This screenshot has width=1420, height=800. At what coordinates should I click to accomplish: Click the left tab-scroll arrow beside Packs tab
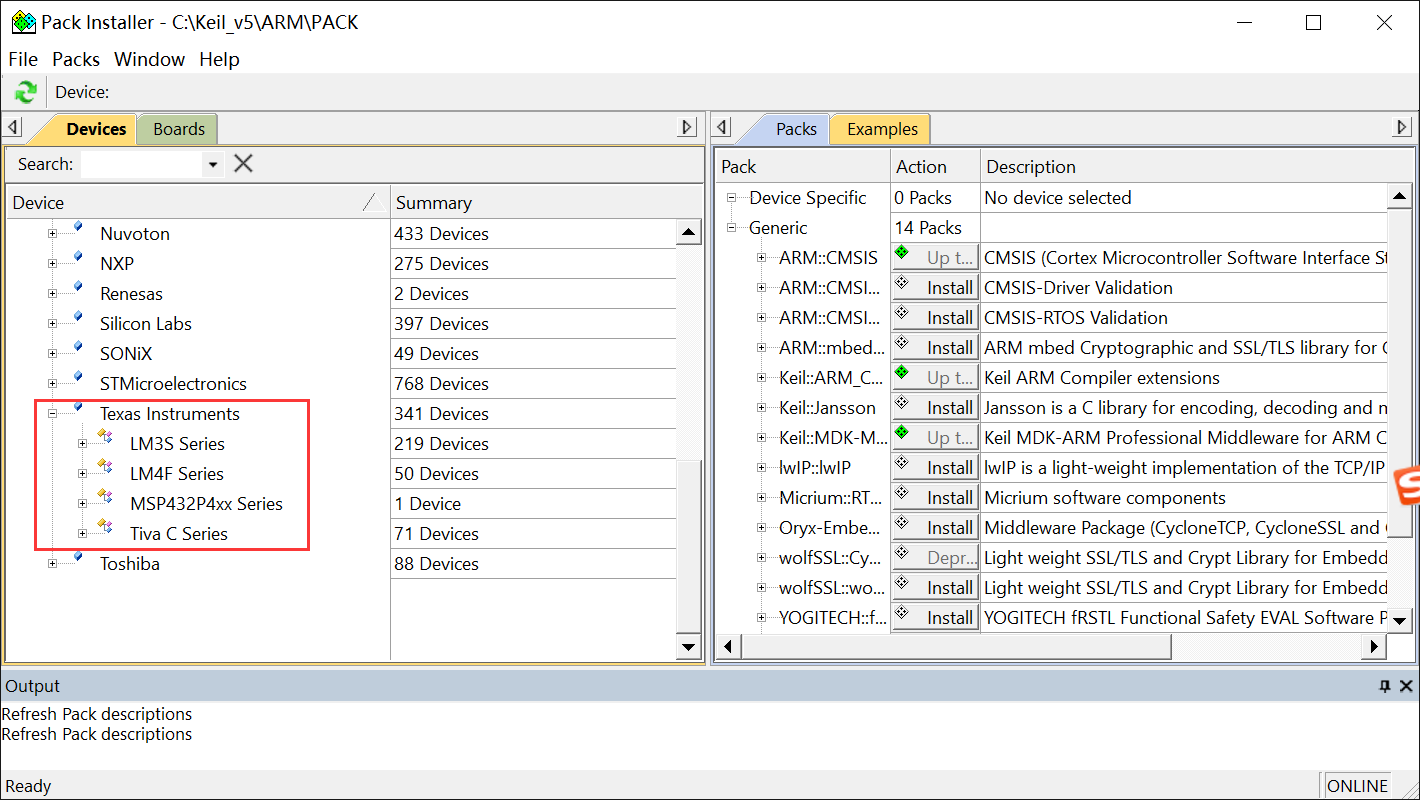[x=723, y=128]
